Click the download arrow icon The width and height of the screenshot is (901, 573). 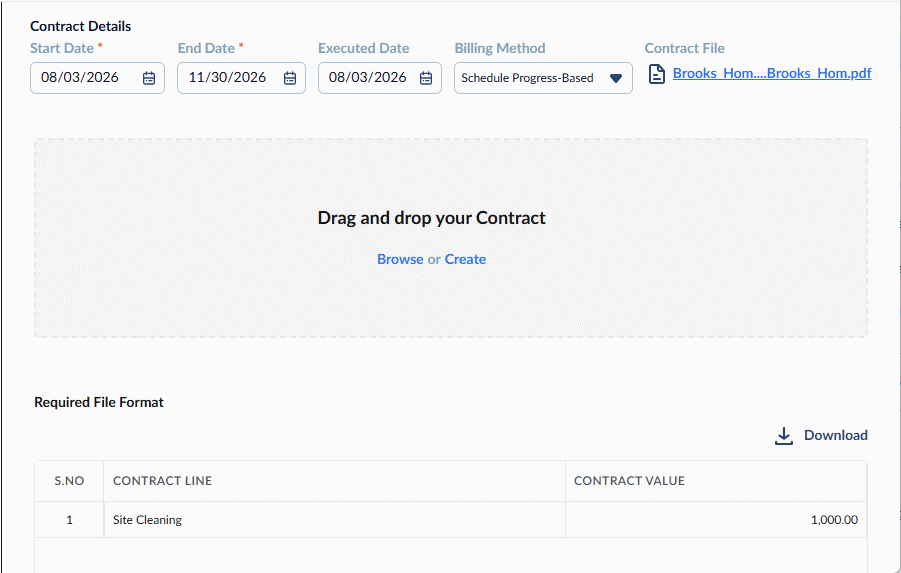pos(784,436)
